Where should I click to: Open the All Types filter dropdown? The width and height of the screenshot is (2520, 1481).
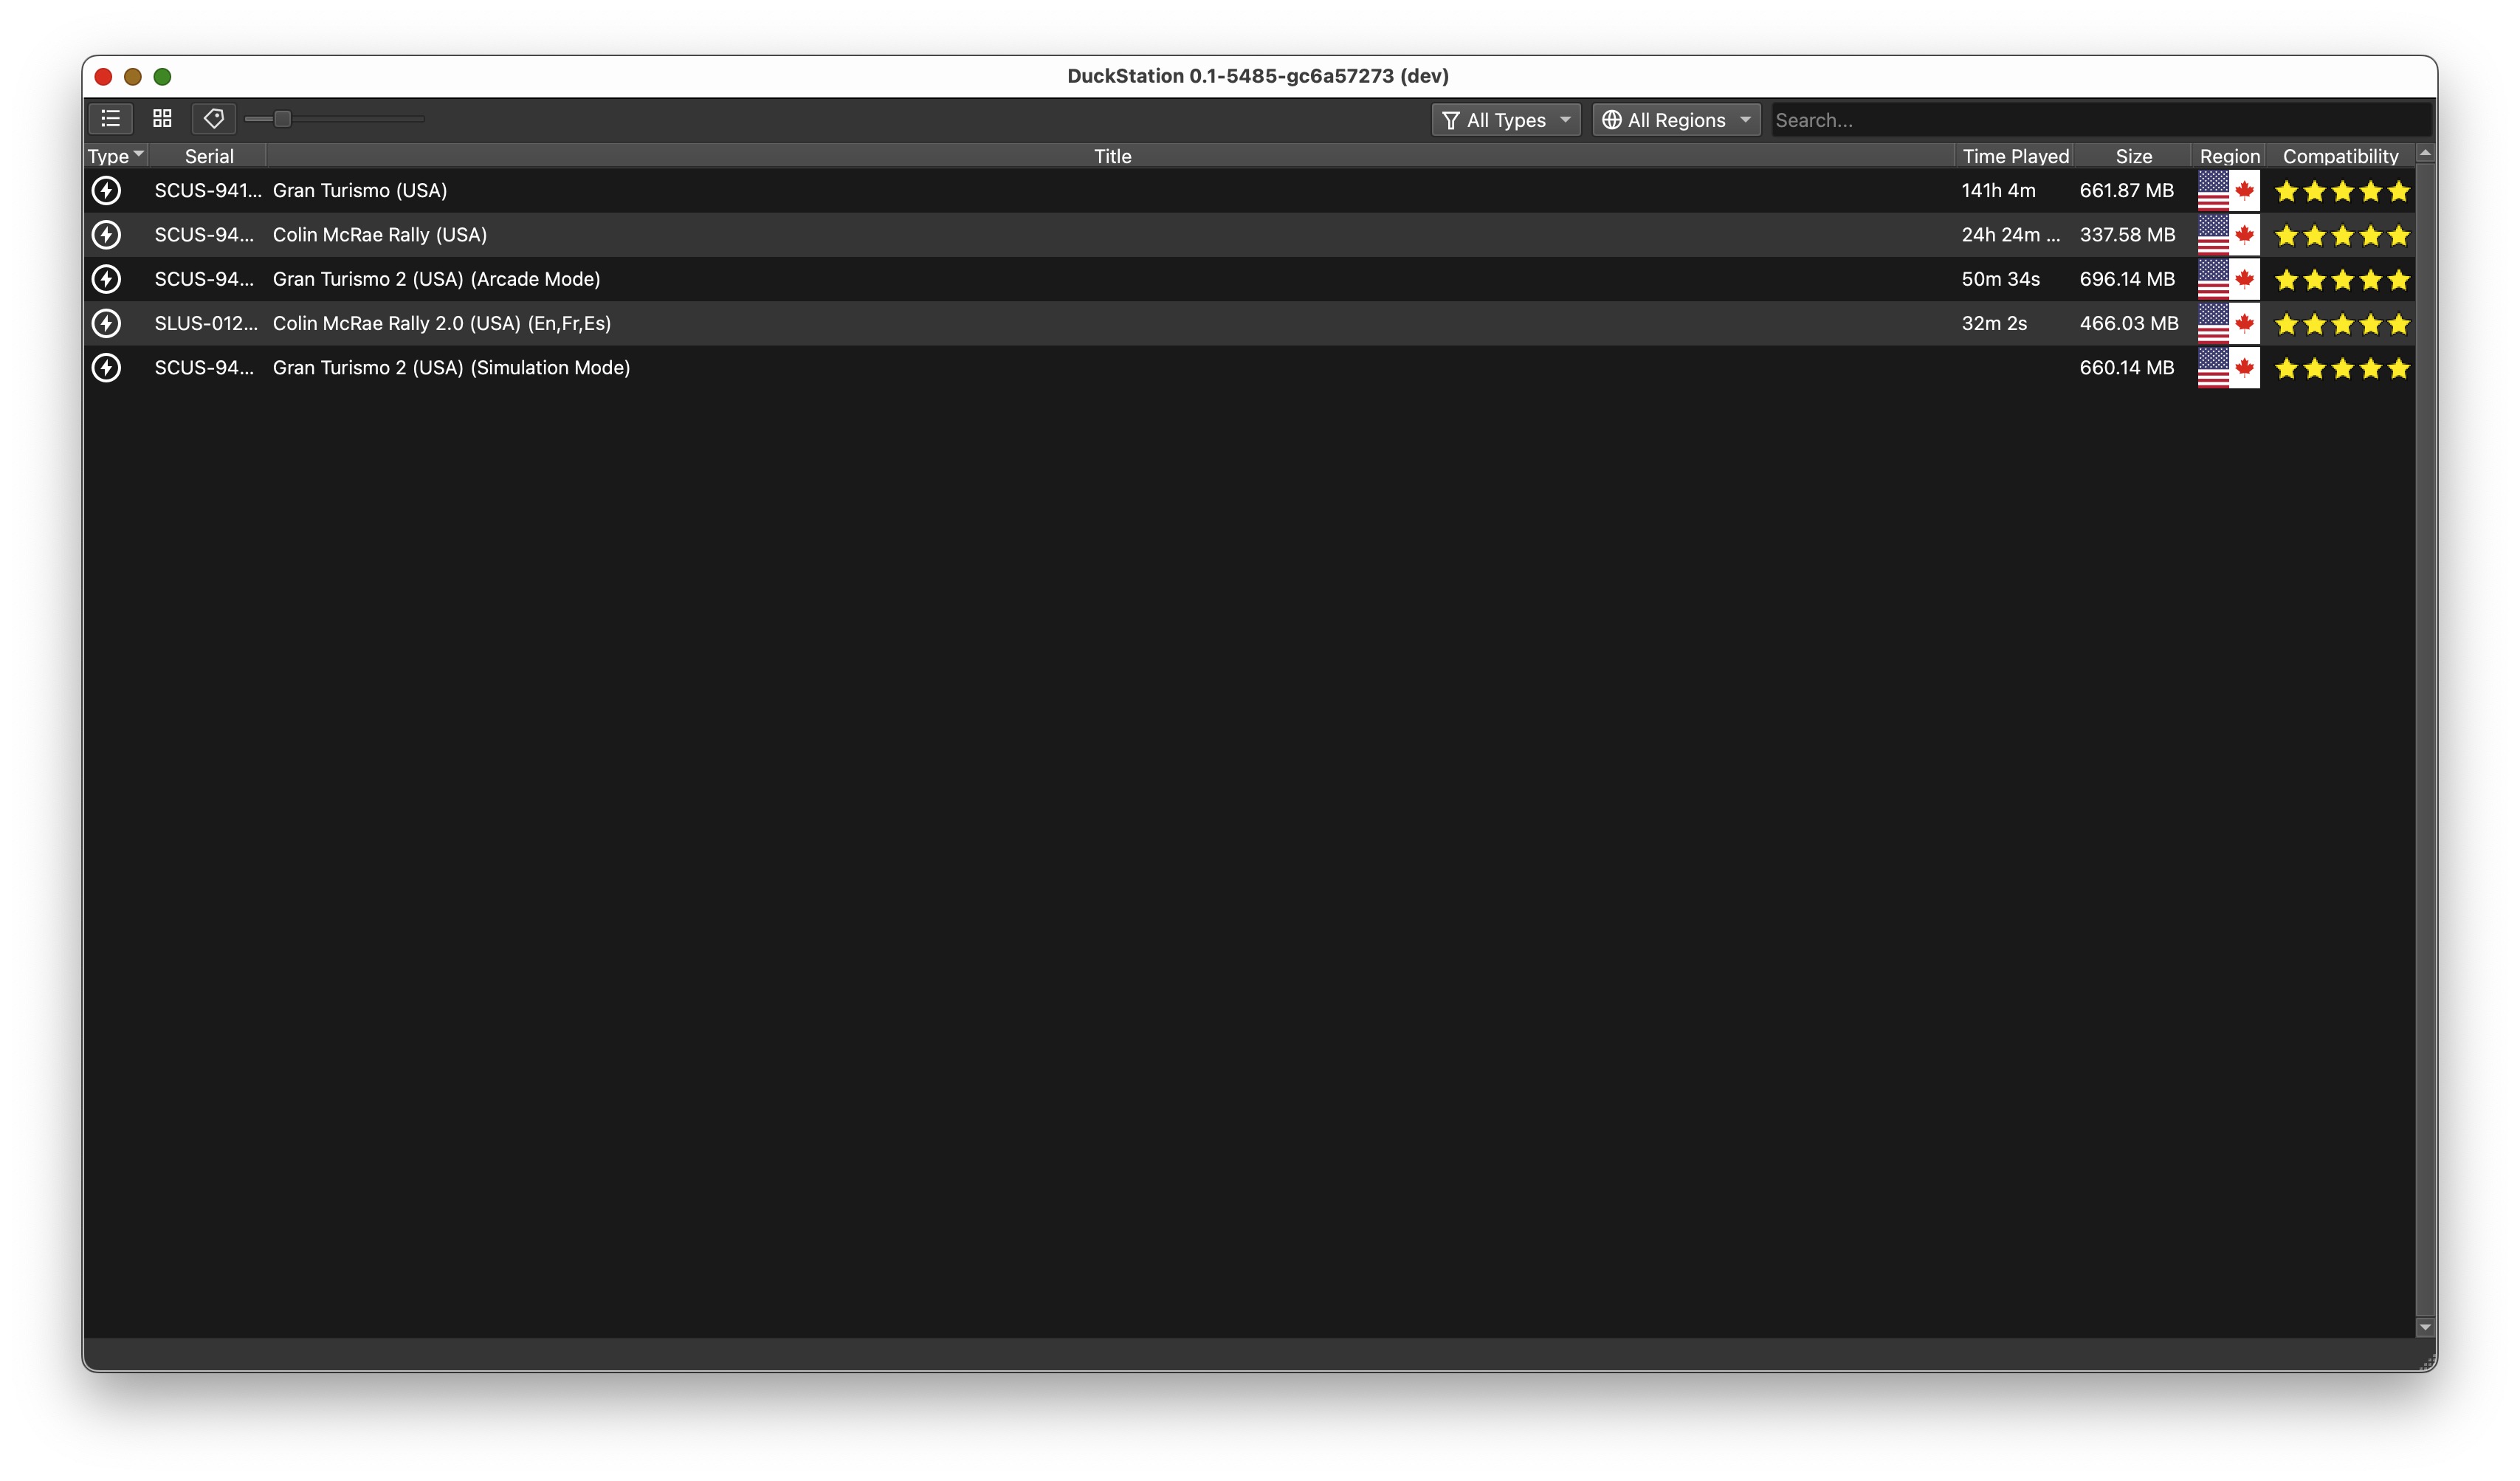tap(1506, 120)
